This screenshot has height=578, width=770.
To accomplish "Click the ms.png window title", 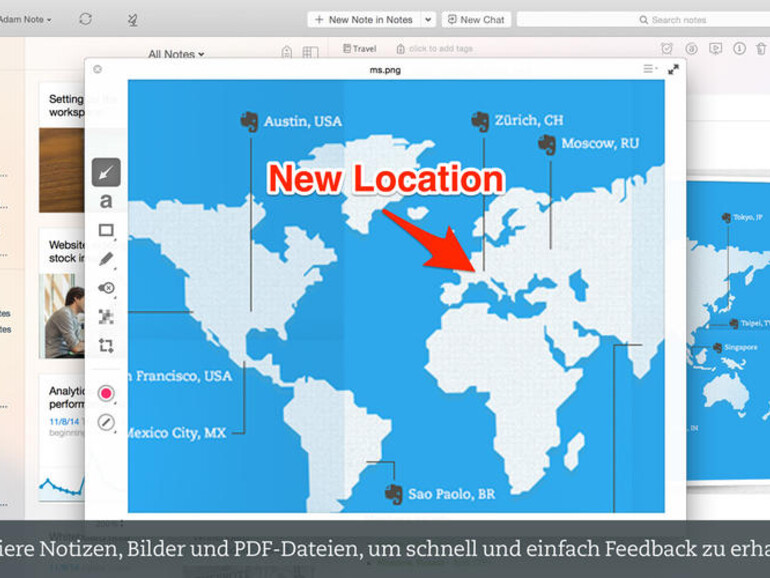I will pyautogui.click(x=385, y=70).
